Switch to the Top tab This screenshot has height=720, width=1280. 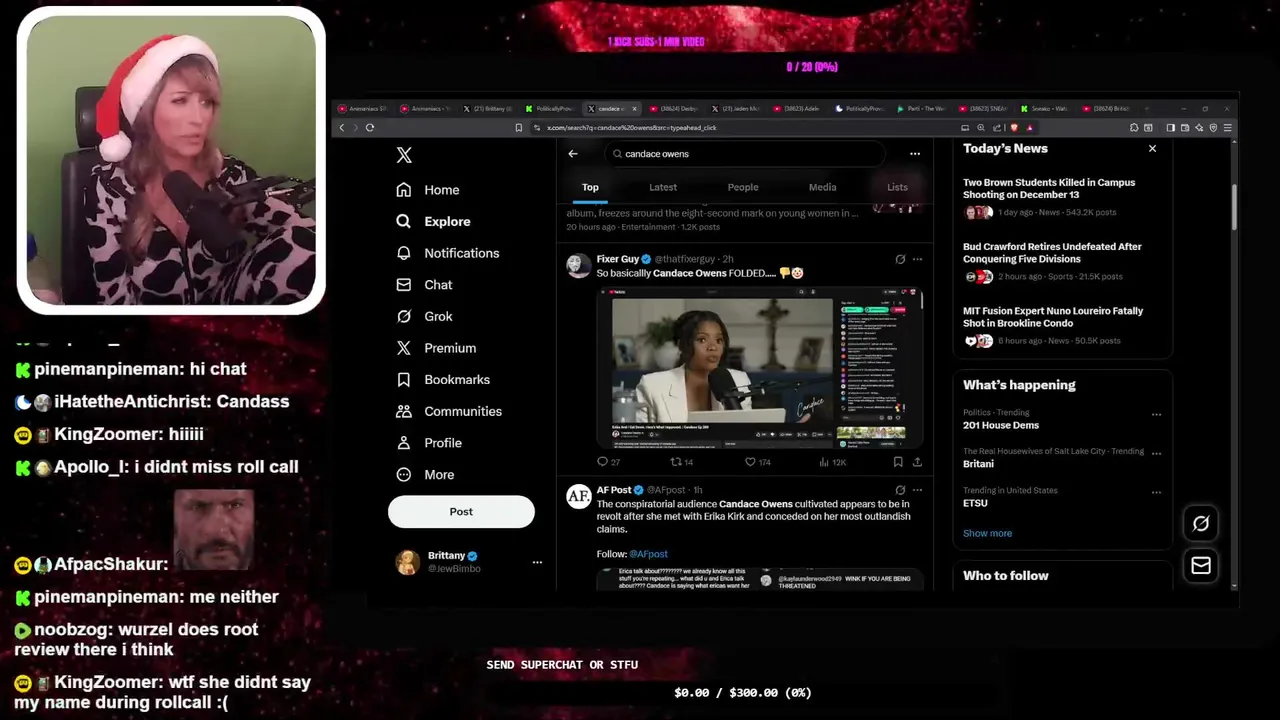point(590,187)
